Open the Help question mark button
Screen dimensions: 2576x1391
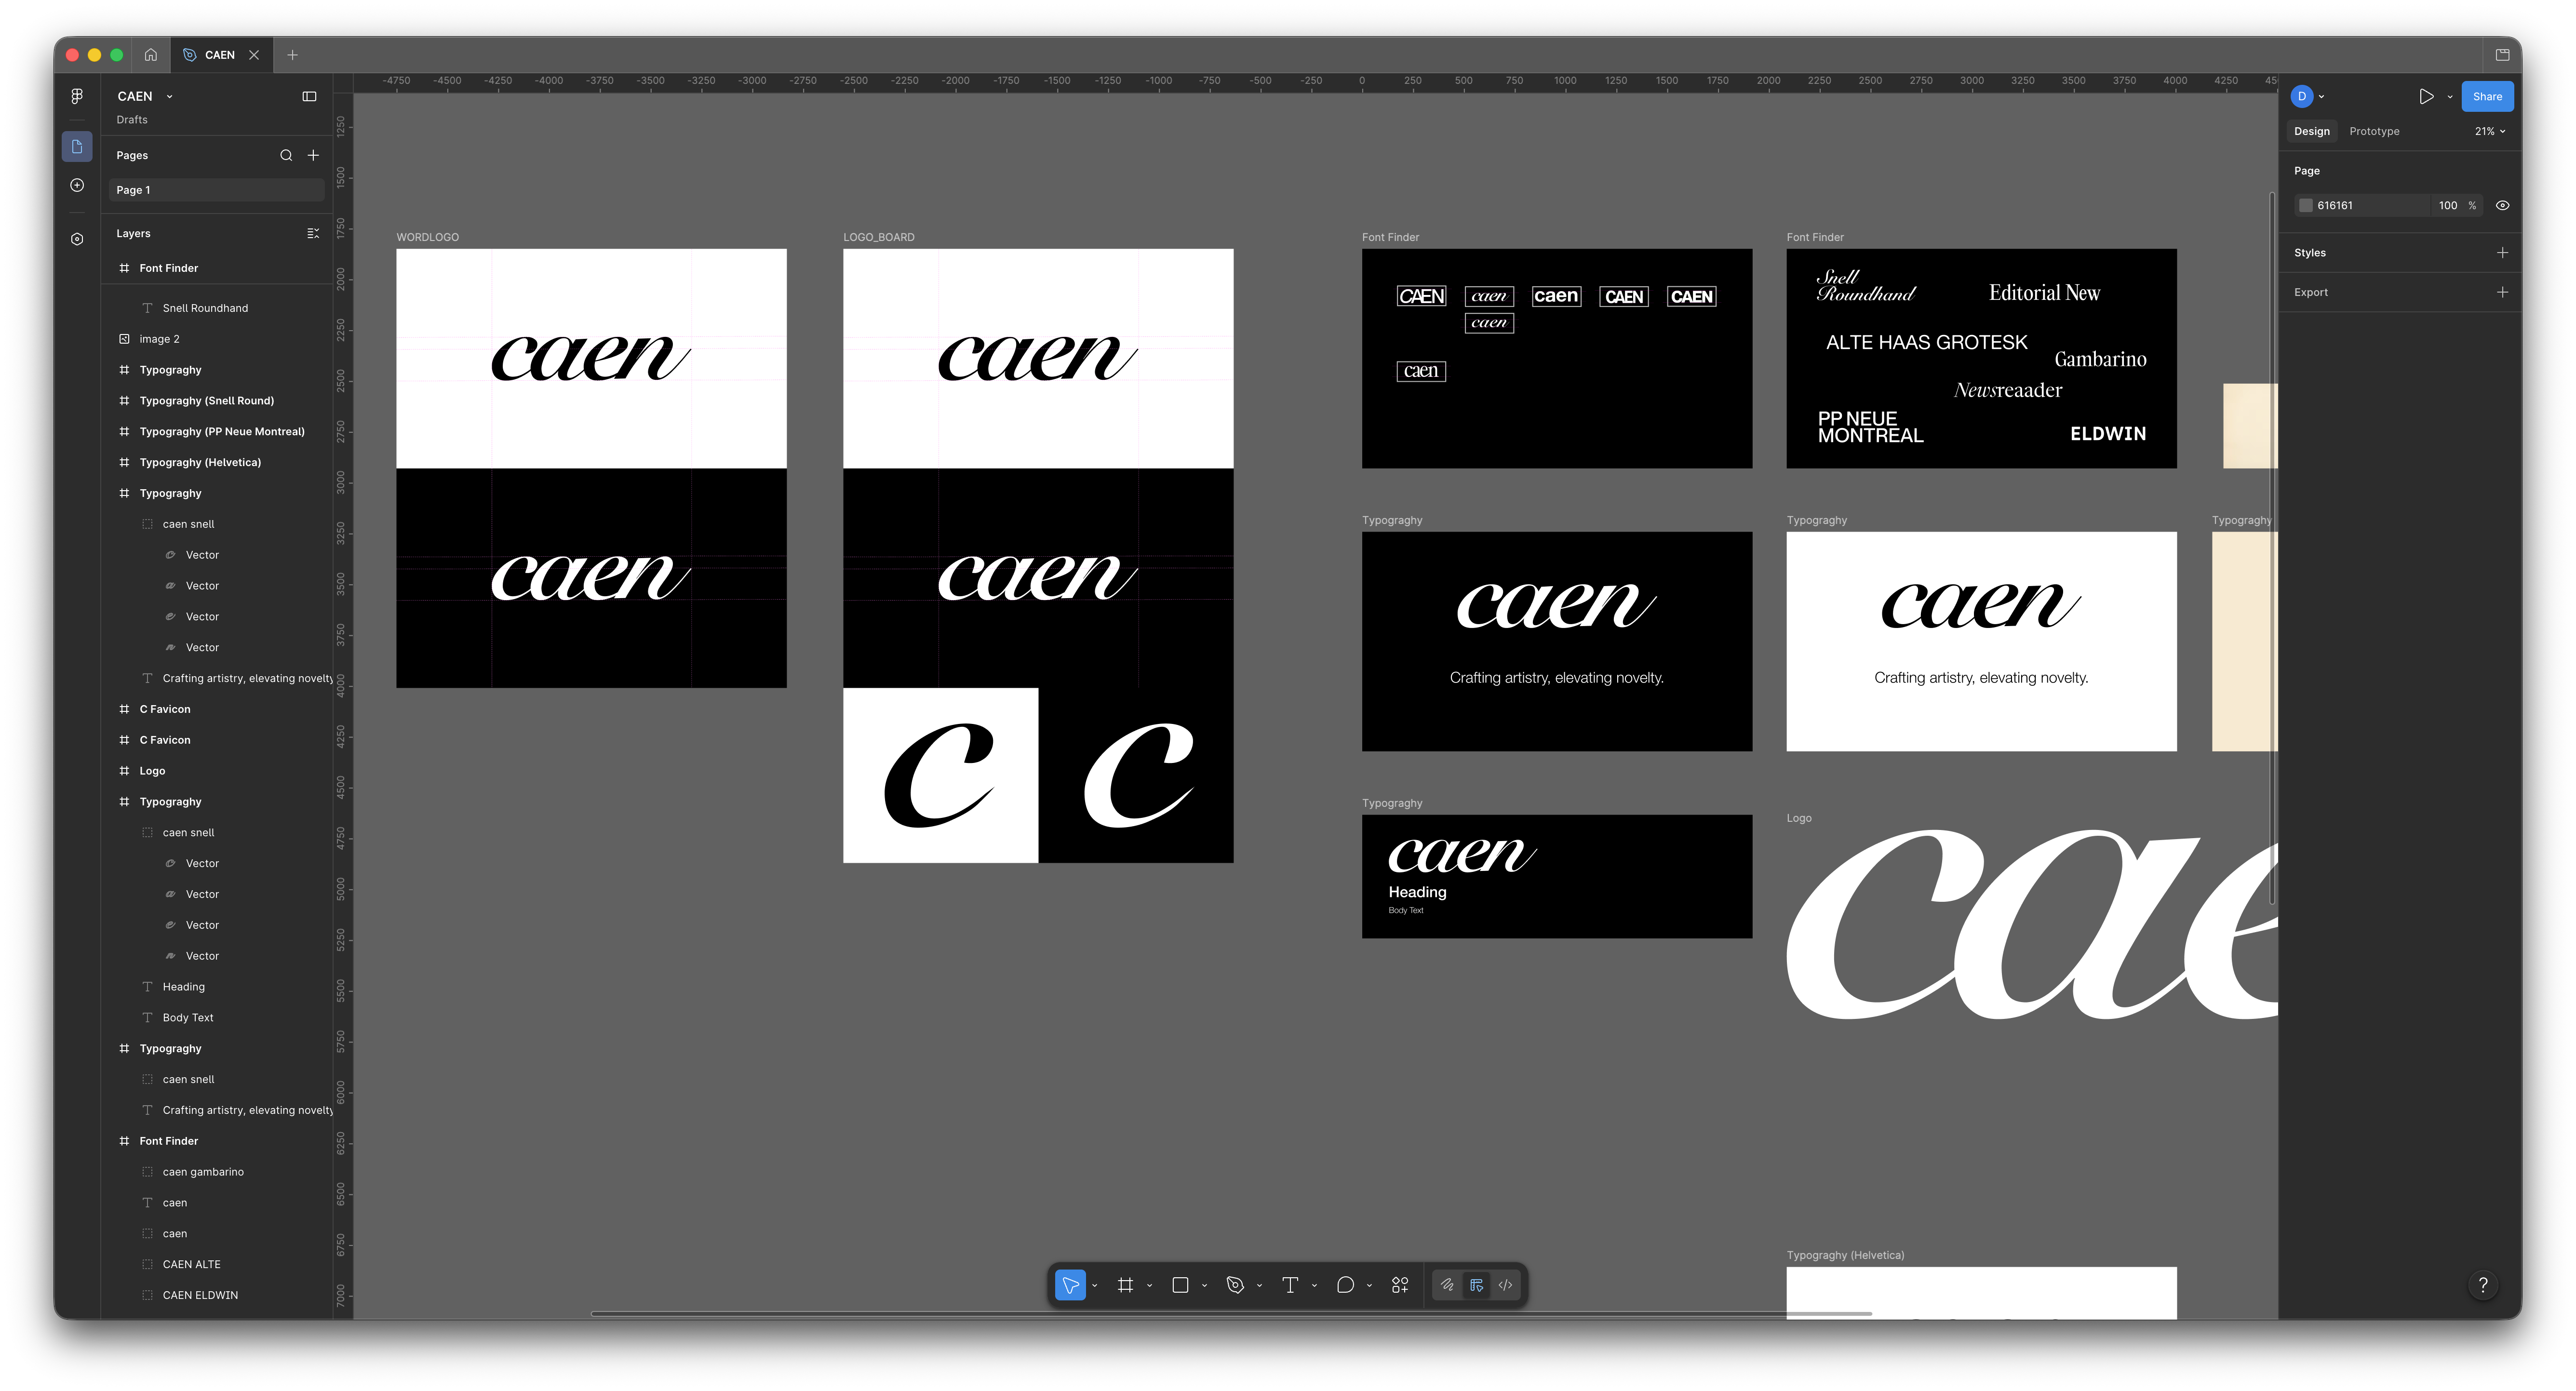(2482, 1285)
